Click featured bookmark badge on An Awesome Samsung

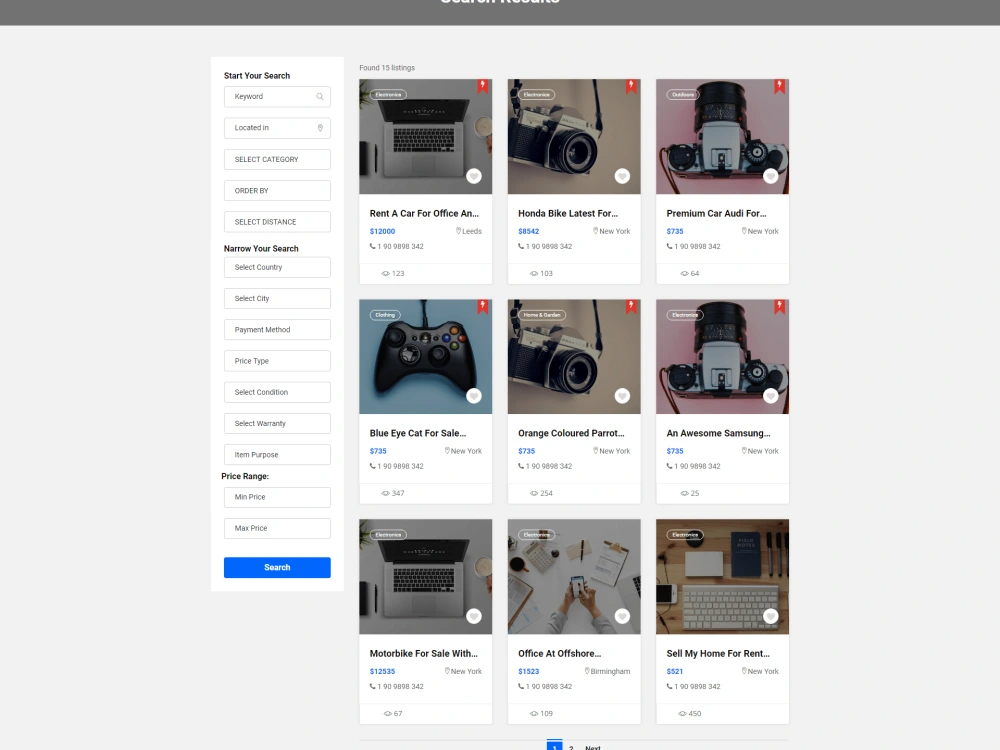[779, 307]
